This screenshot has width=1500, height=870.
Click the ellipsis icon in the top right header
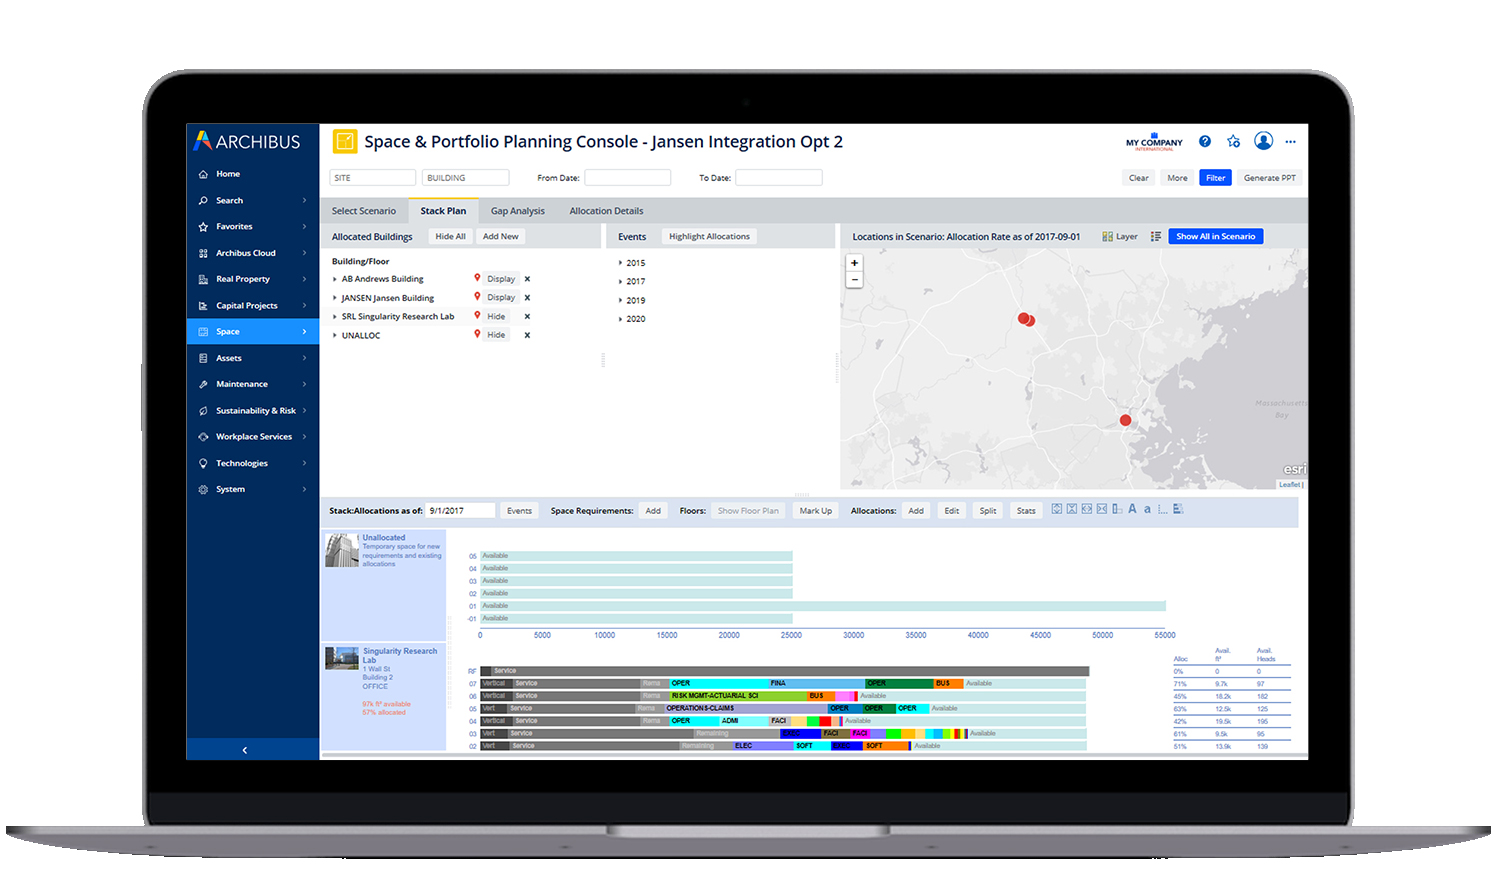pos(1291,142)
